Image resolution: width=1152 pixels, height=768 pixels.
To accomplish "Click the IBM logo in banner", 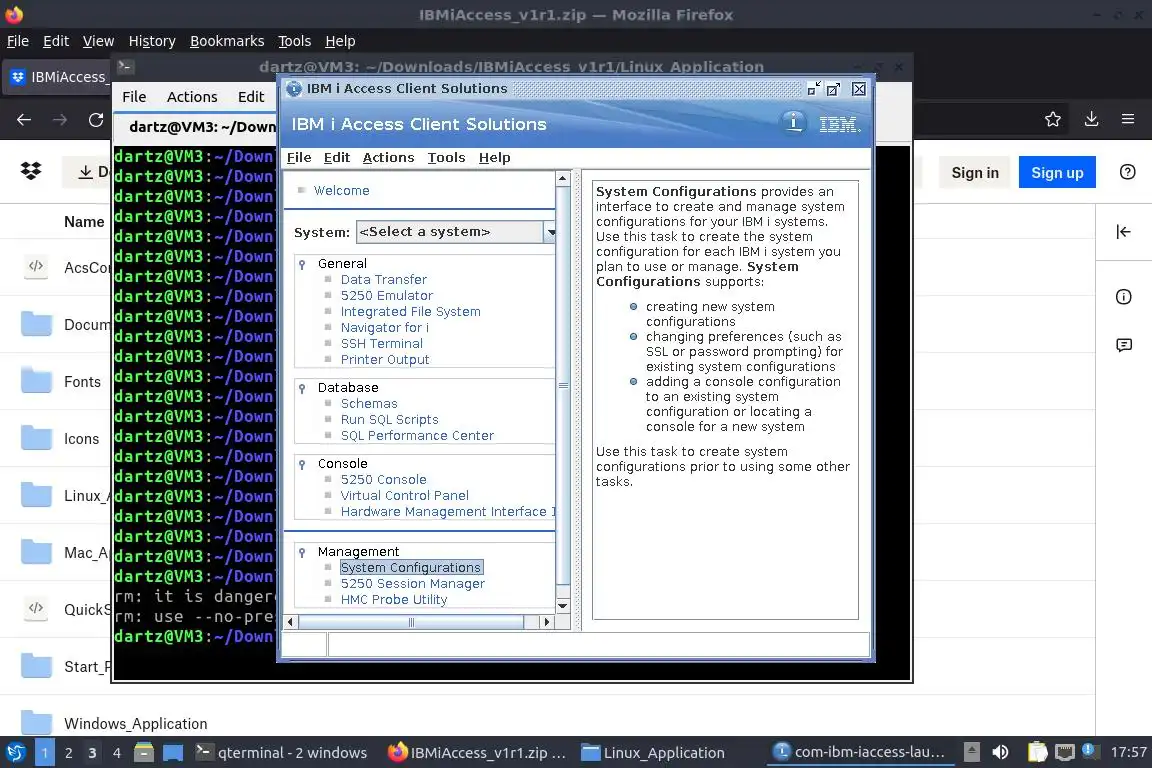I will (839, 124).
